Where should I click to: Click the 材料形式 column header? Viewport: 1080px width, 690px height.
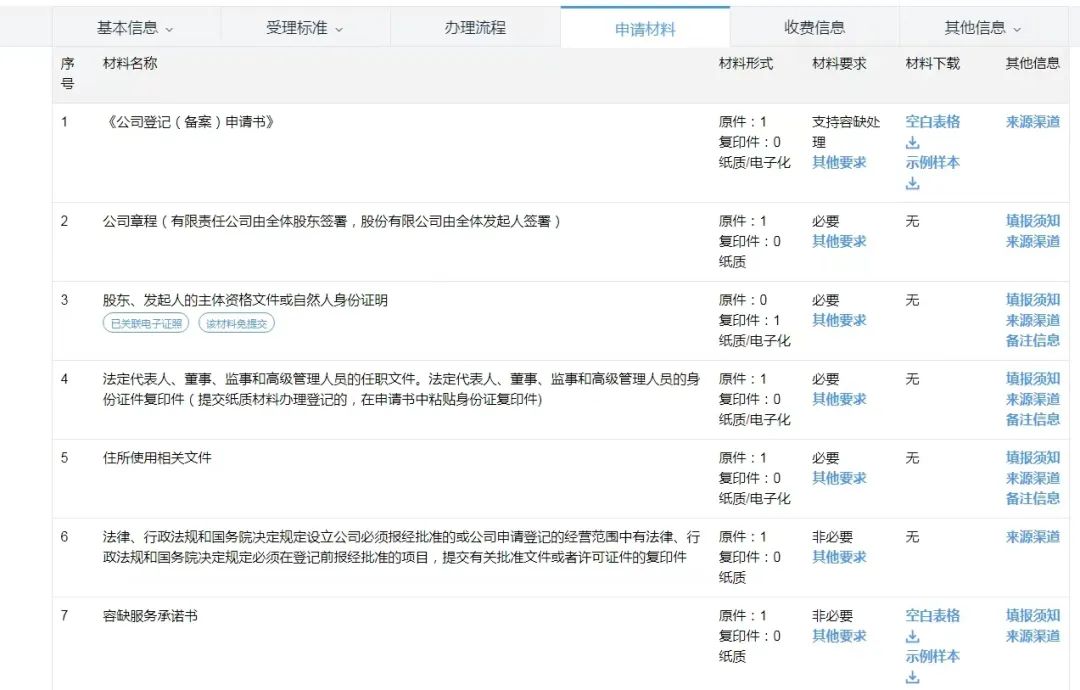(746, 63)
